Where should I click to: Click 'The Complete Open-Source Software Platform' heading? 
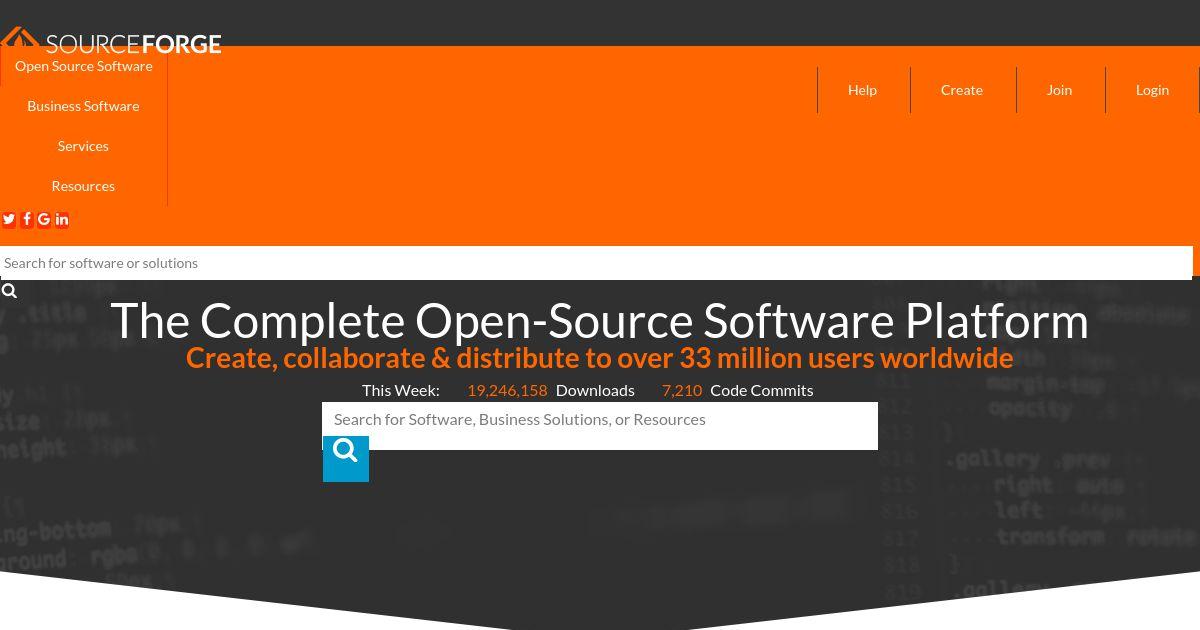[x=599, y=321]
